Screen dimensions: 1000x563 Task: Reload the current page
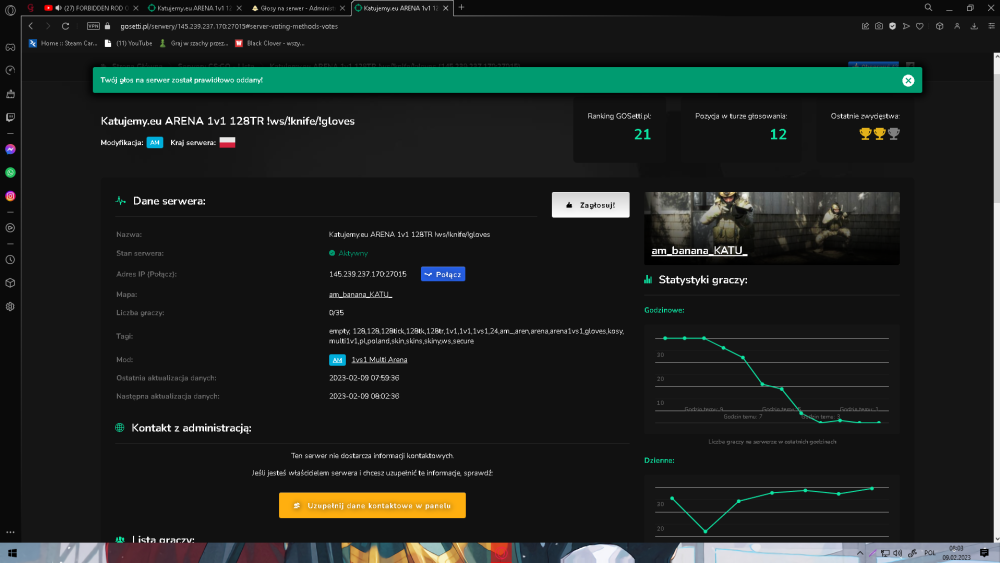coord(65,26)
